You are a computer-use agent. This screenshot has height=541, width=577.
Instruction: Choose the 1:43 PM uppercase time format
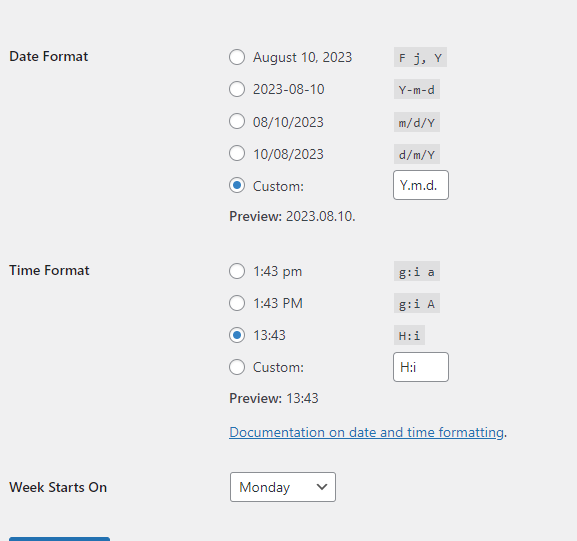(x=237, y=303)
